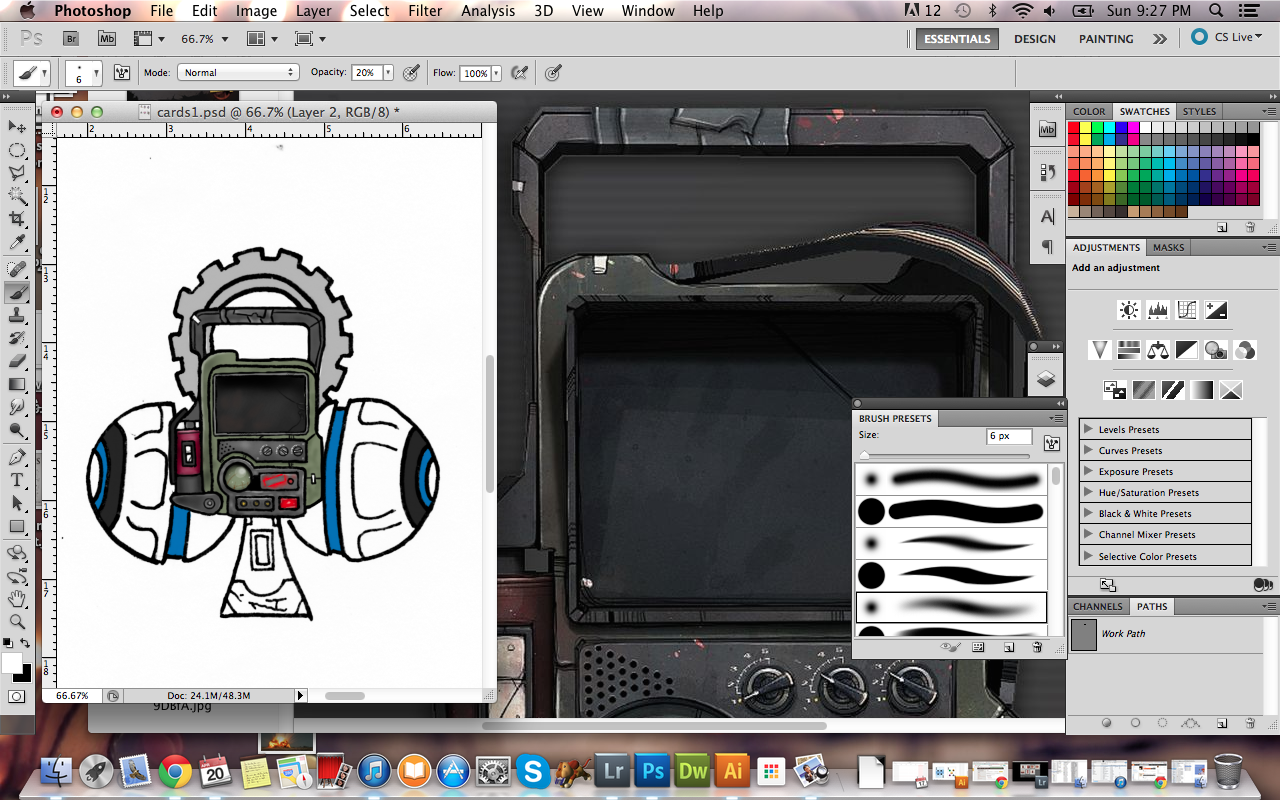Select the Clone Stamp tool
Viewport: 1280px width, 800px height.
18,315
